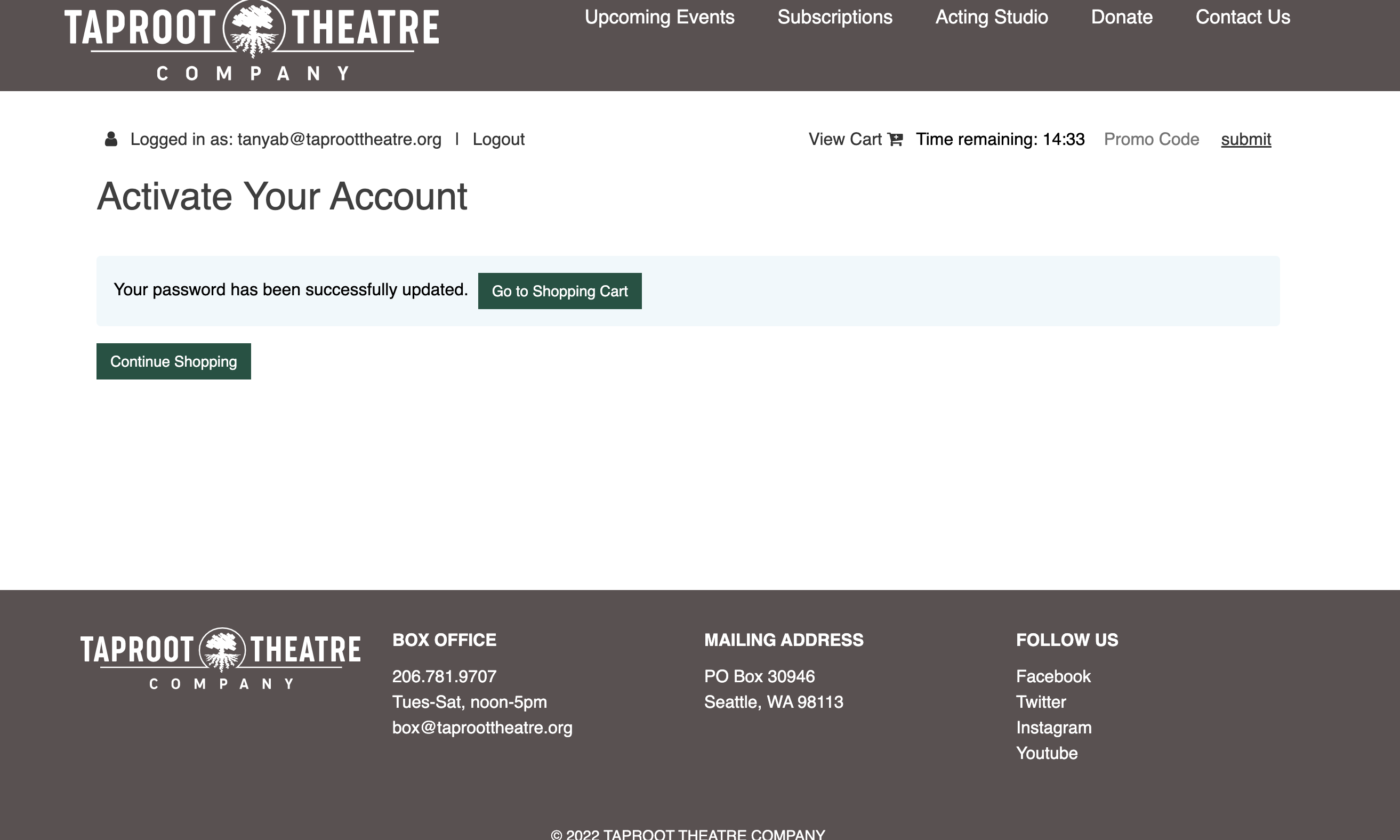Open the View Cart link
This screenshot has width=1400, height=840.
845,139
